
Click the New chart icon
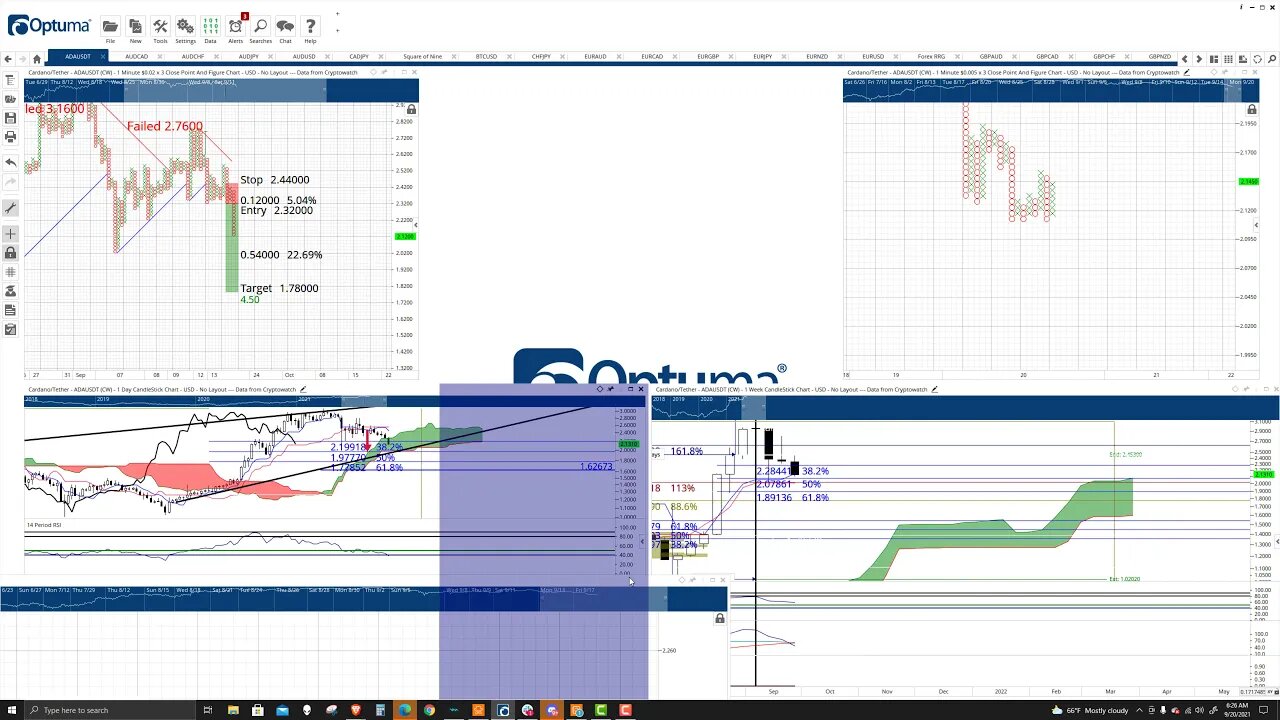coord(135,26)
